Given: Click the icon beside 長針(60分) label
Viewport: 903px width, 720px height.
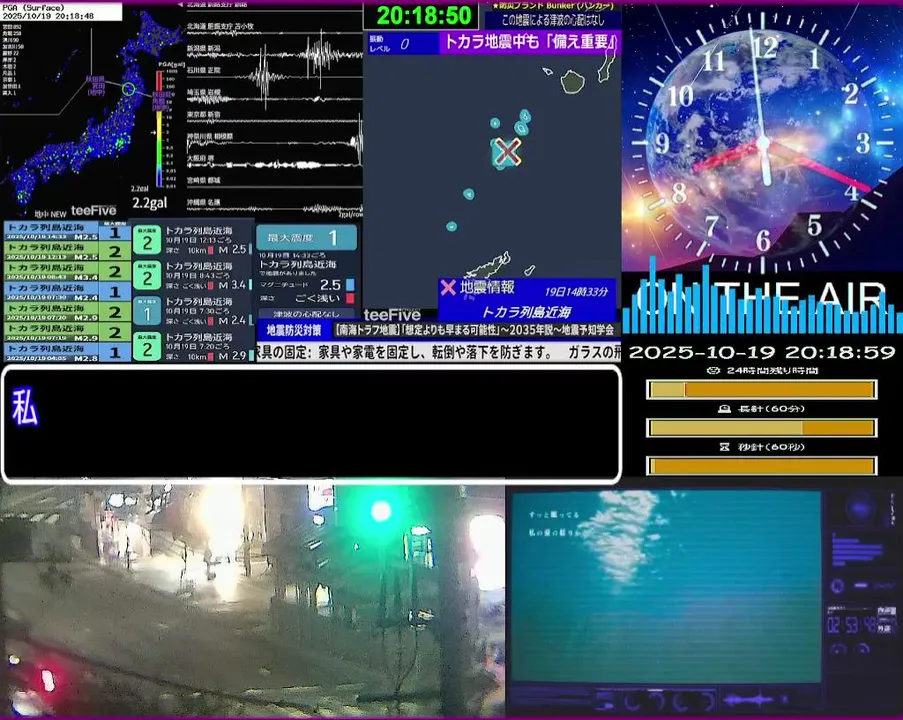Looking at the screenshot, I should tap(724, 408).
